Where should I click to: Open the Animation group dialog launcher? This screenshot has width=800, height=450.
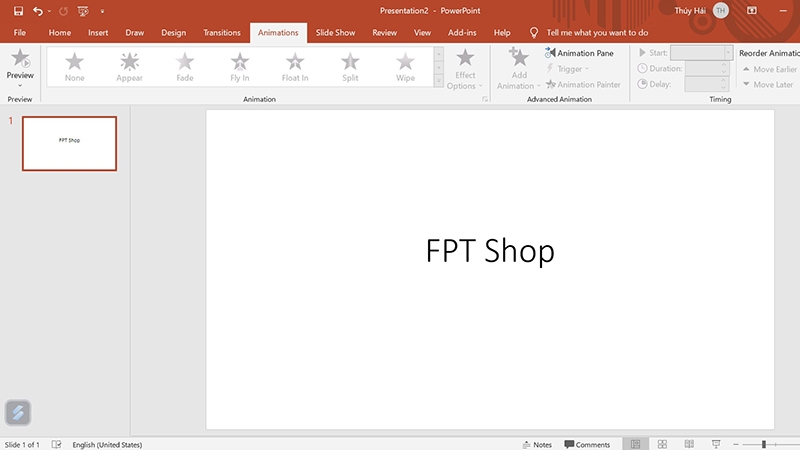tap(485, 99)
